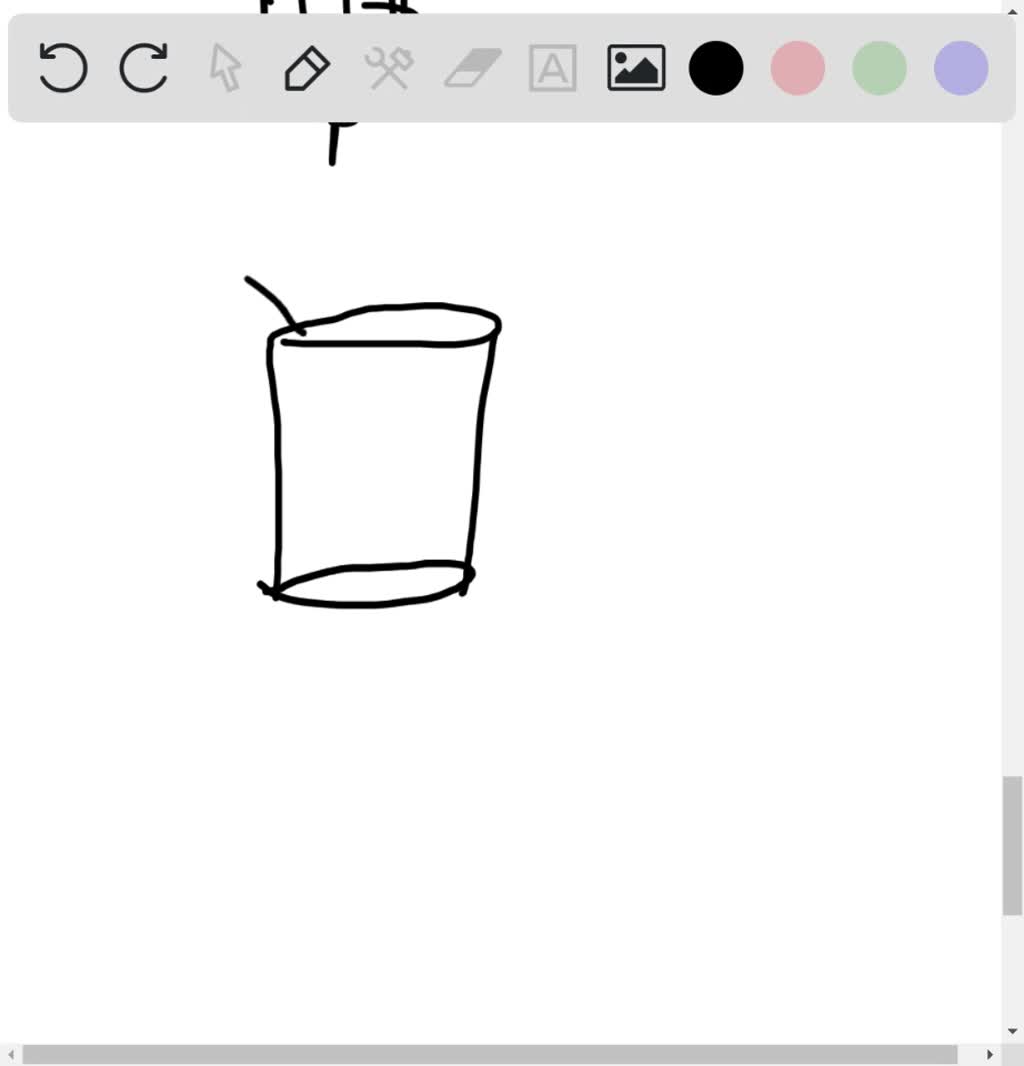The height and width of the screenshot is (1066, 1024).
Task: Pick the pink color swatch
Action: tap(797, 68)
